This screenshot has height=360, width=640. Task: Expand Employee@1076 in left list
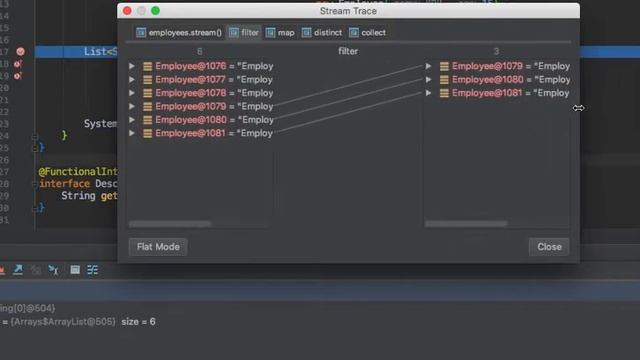click(x=132, y=66)
